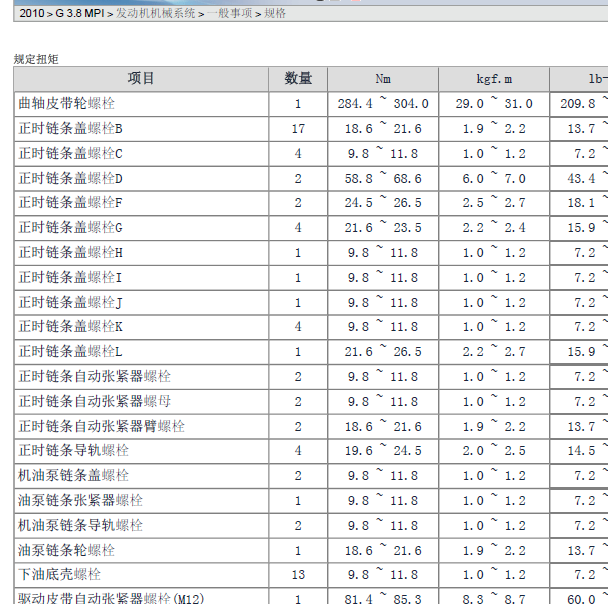Select the "2.0 ~ 2.5" kgf.m value
608x604 pixels.
[x=494, y=450]
